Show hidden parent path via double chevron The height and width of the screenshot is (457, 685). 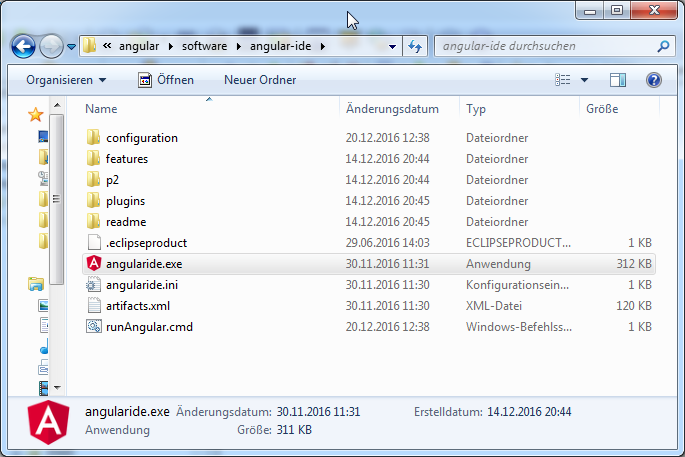pyautogui.click(x=107, y=45)
